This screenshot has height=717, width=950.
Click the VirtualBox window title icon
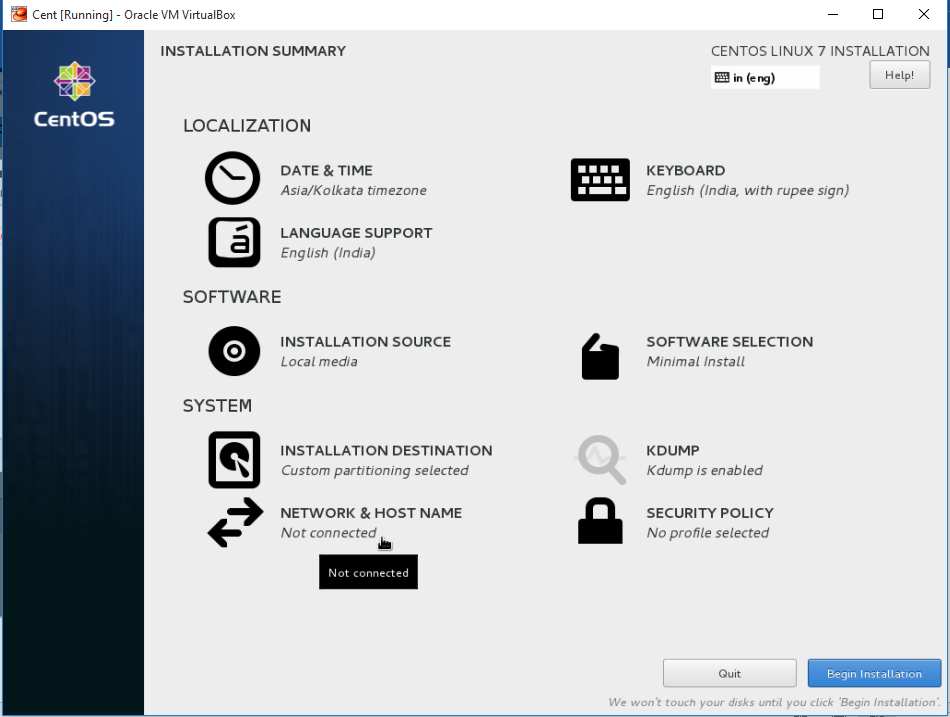[19, 14]
